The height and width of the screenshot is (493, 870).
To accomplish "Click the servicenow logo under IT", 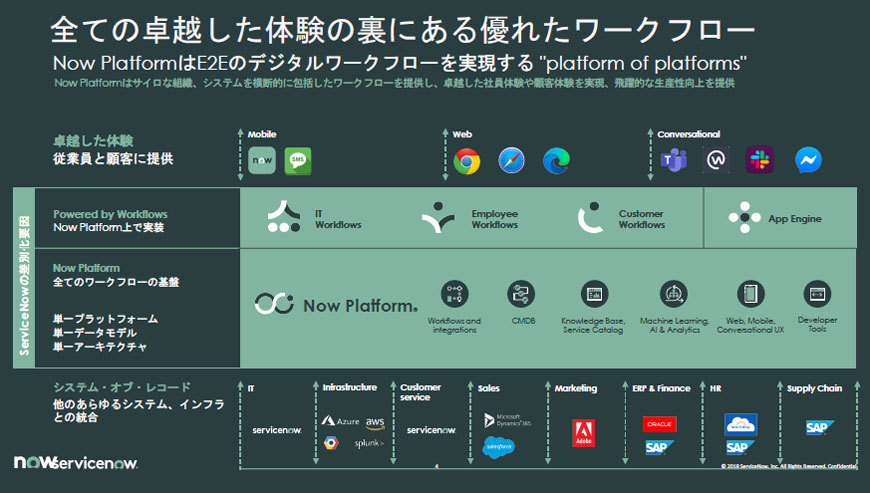I will [x=277, y=430].
